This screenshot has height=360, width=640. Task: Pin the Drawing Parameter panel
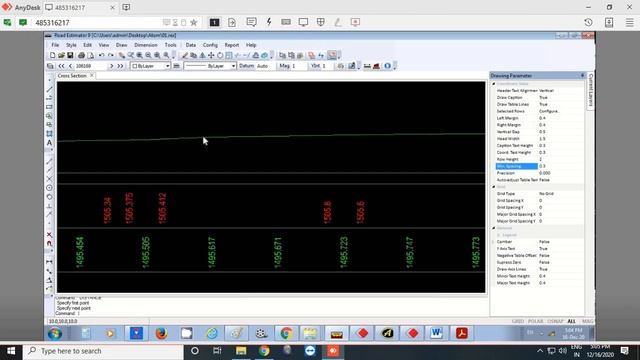tap(582, 76)
